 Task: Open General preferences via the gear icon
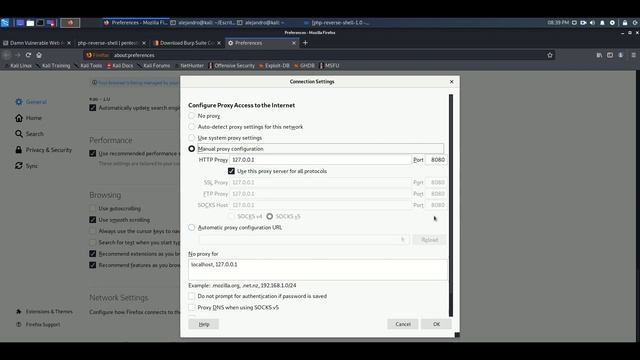click(19, 102)
